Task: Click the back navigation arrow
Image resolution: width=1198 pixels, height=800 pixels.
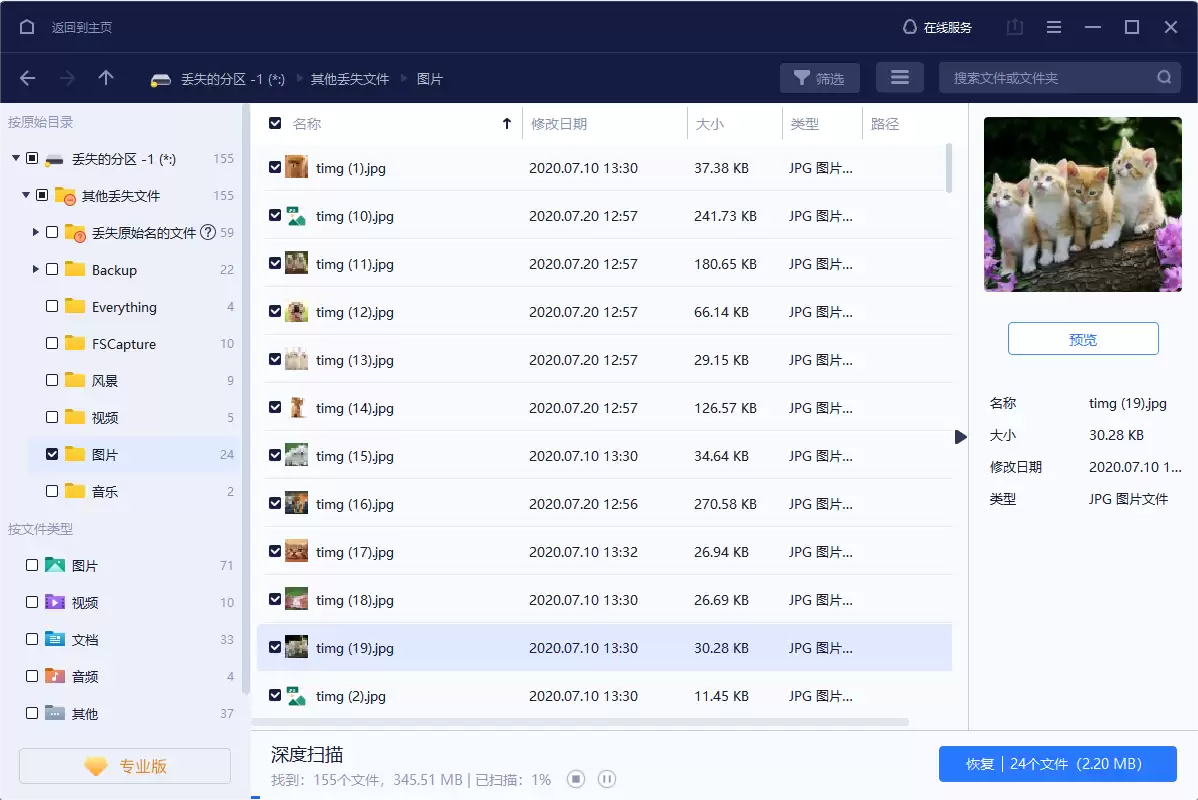Action: pos(27,78)
